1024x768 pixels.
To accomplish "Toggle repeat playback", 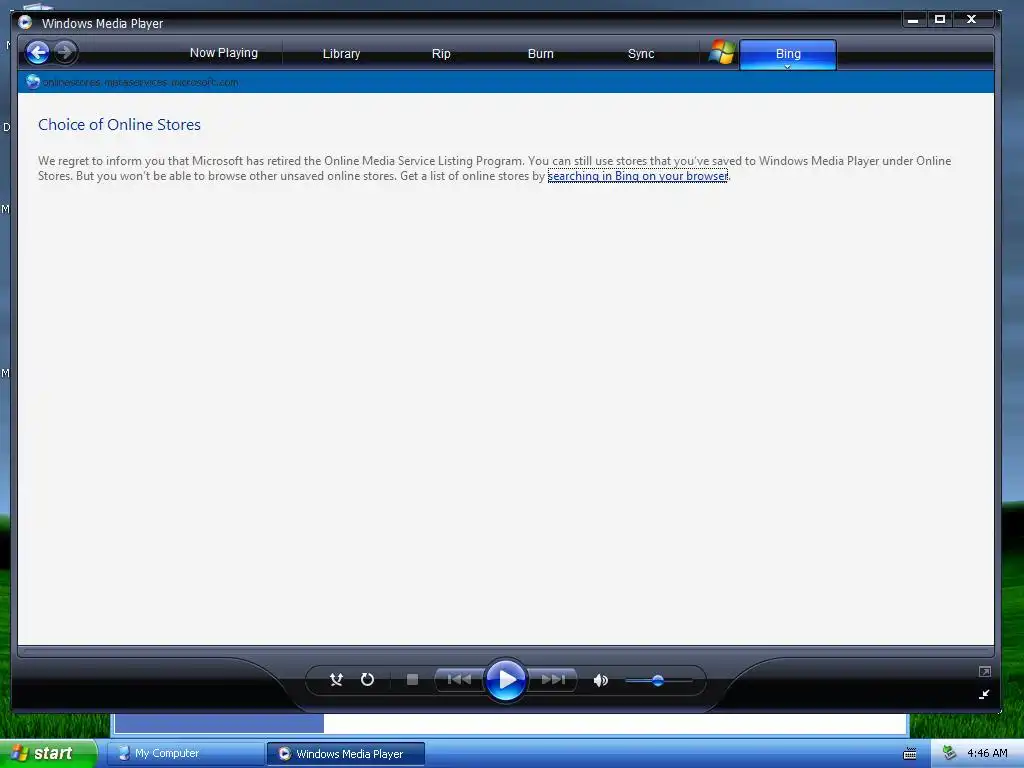I will [x=368, y=680].
